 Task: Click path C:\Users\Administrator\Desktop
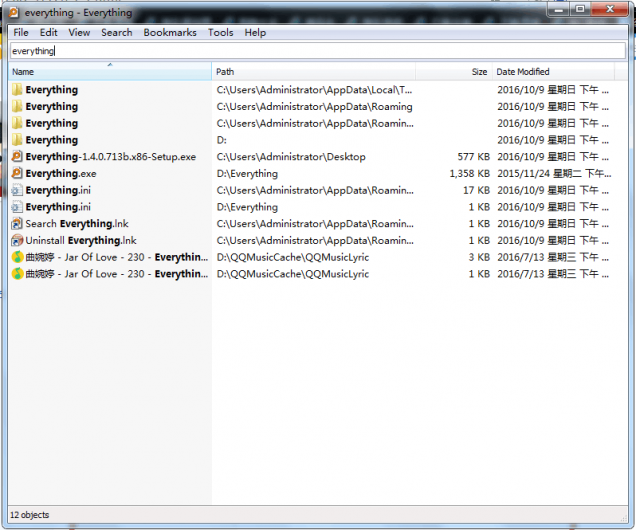coord(291,157)
